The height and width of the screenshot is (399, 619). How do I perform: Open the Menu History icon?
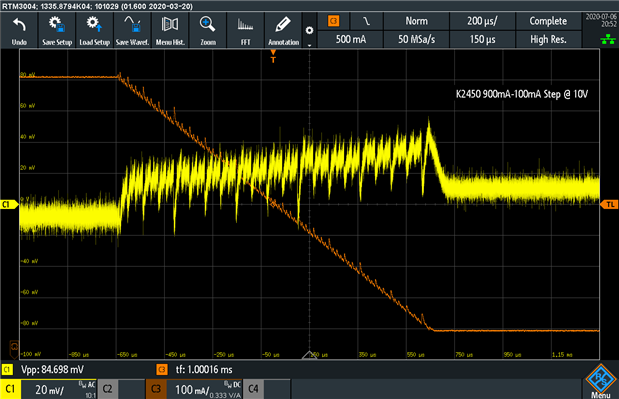[x=170, y=30]
